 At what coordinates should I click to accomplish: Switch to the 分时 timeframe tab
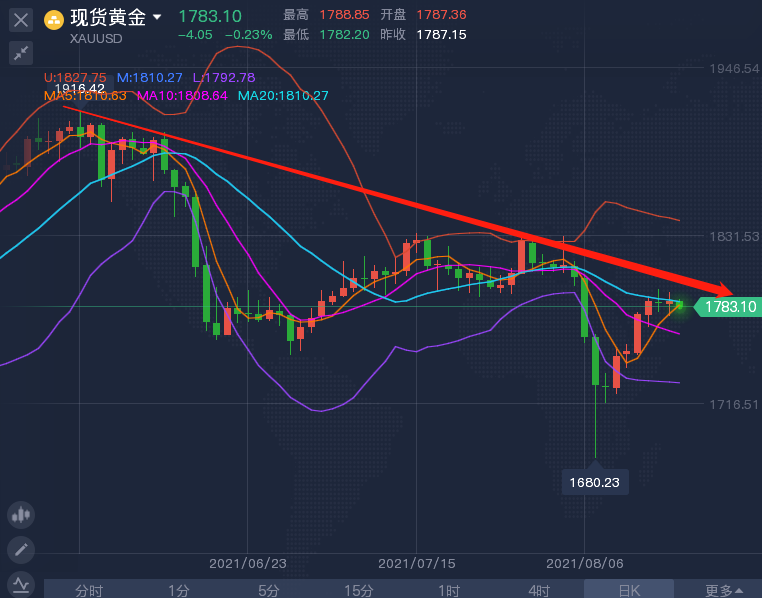89,590
